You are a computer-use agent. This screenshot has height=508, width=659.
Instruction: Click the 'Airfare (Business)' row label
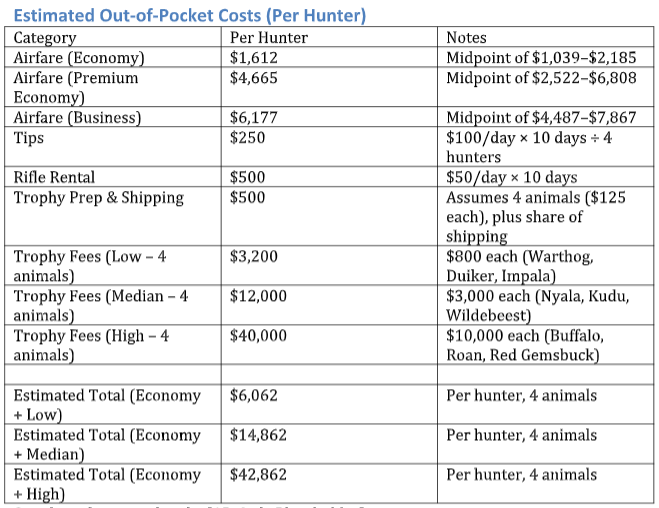pos(77,117)
